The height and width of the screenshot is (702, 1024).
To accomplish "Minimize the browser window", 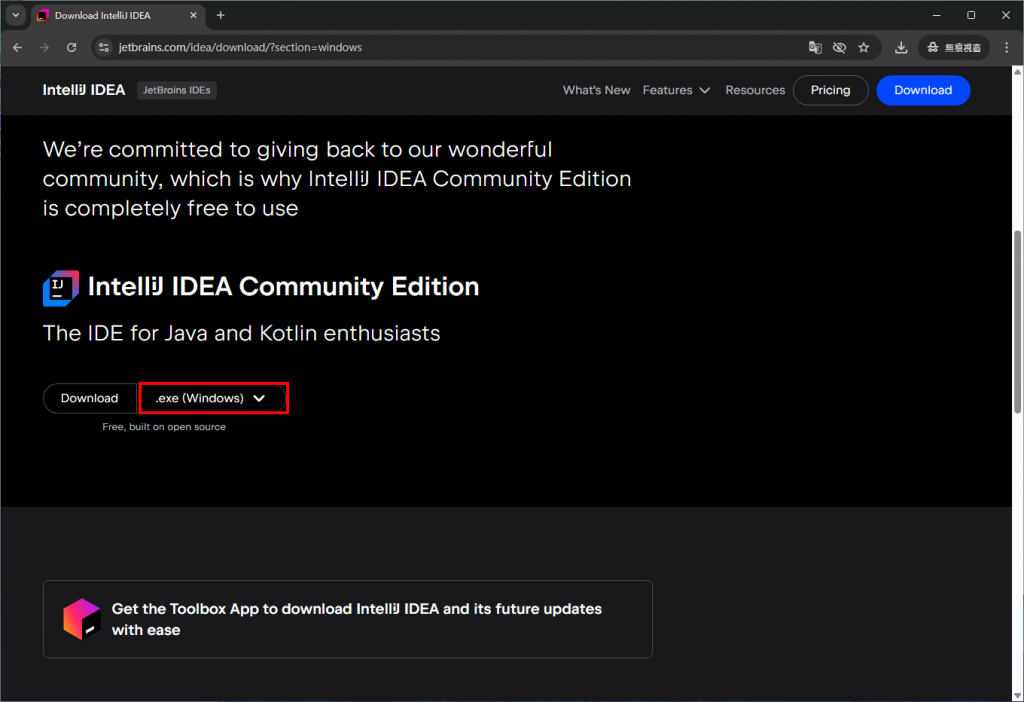I will coord(936,15).
